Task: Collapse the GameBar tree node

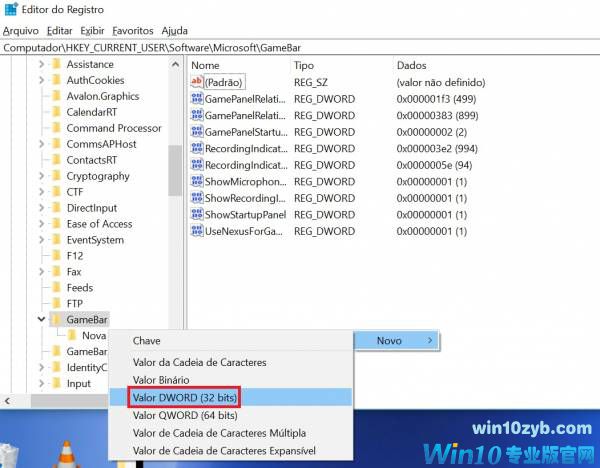Action: (41, 320)
